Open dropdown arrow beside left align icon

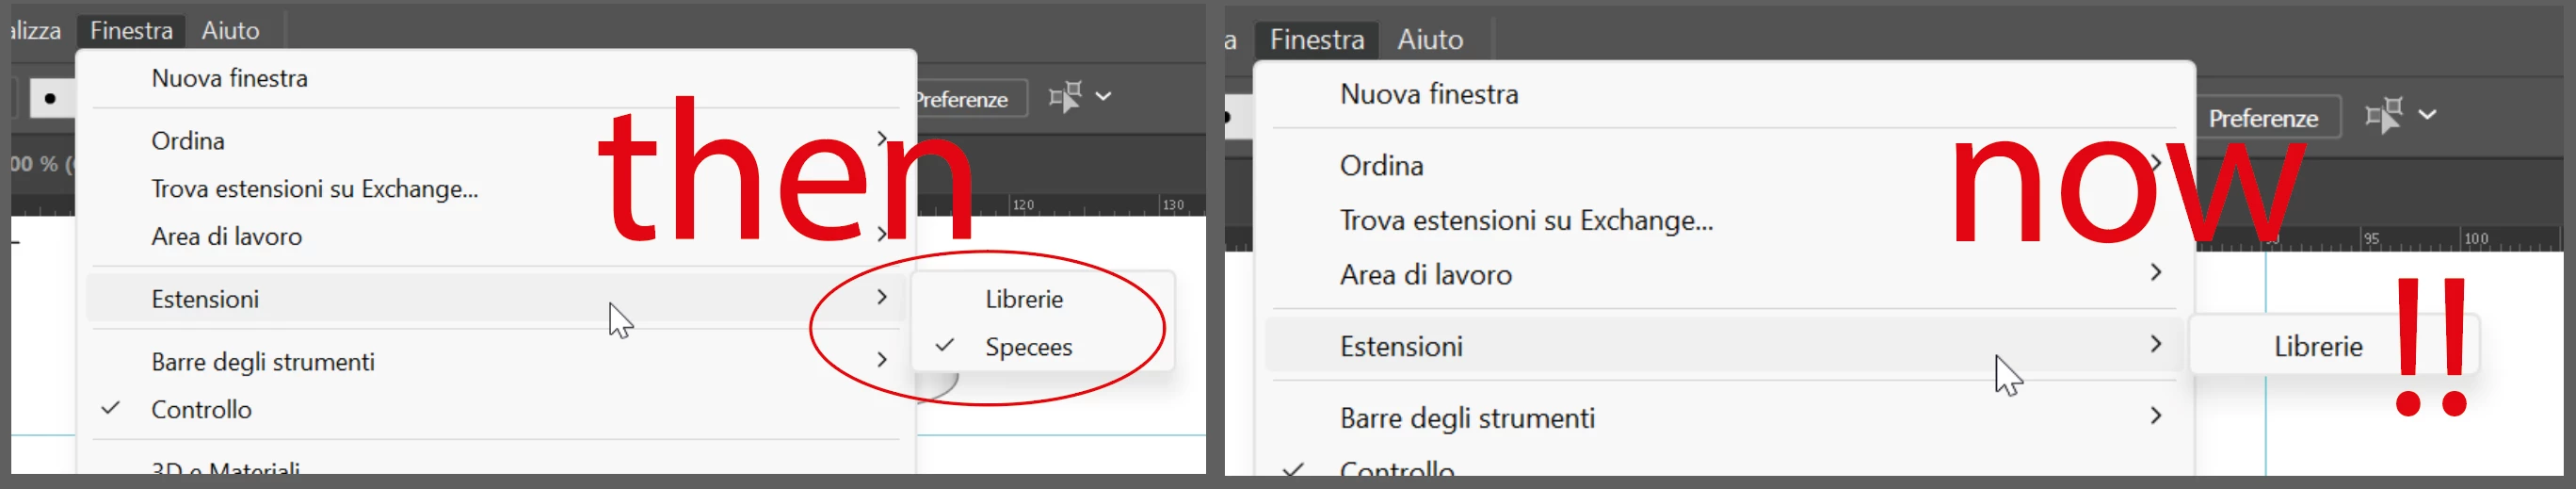pos(1103,96)
